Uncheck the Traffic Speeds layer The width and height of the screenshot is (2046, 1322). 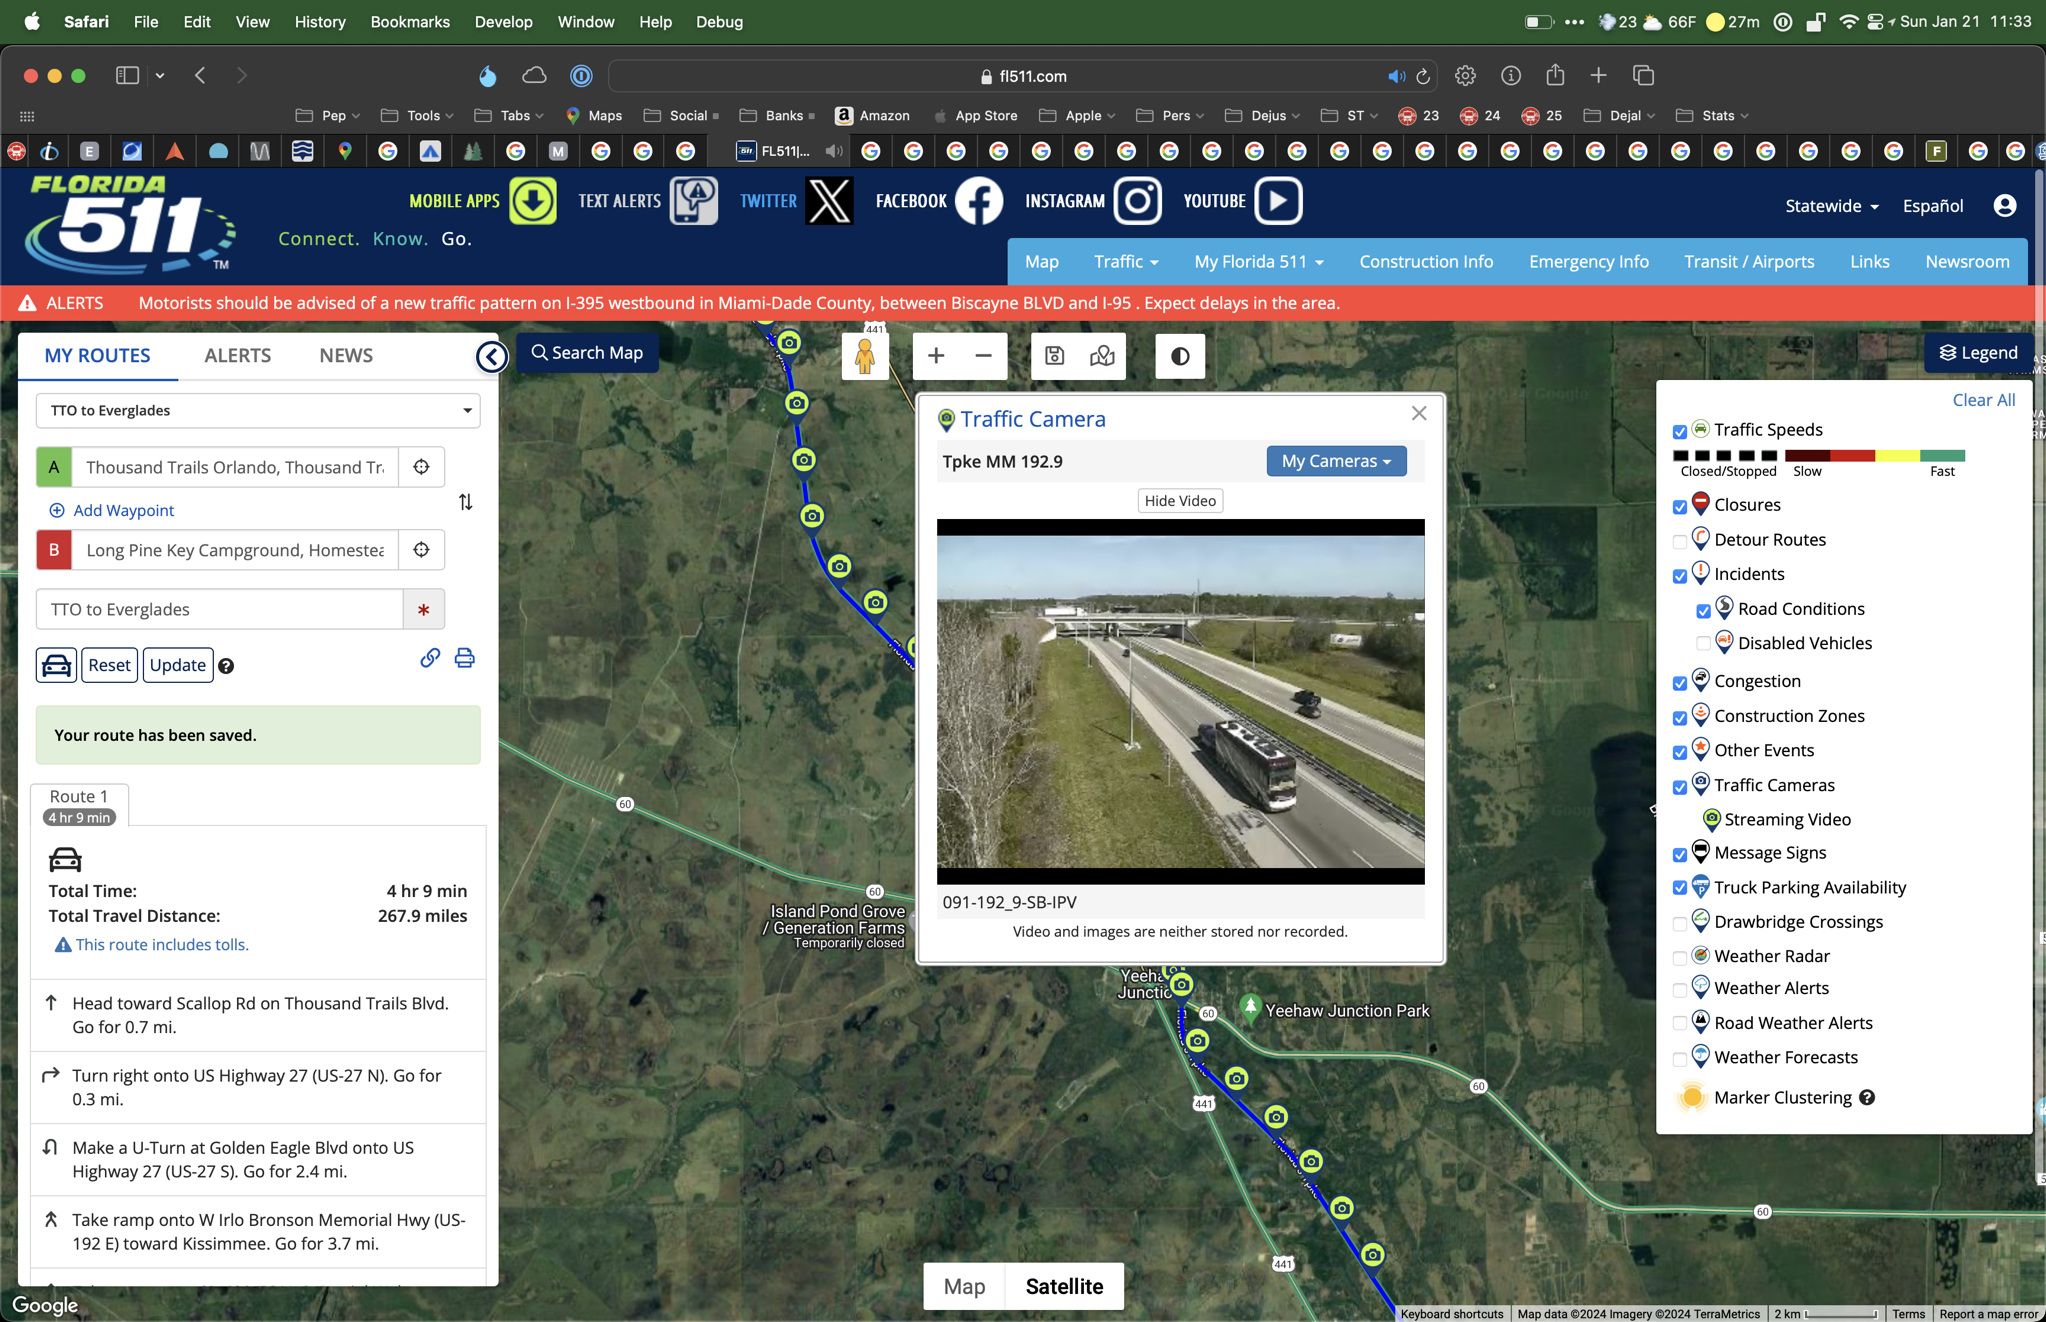[x=1680, y=432]
